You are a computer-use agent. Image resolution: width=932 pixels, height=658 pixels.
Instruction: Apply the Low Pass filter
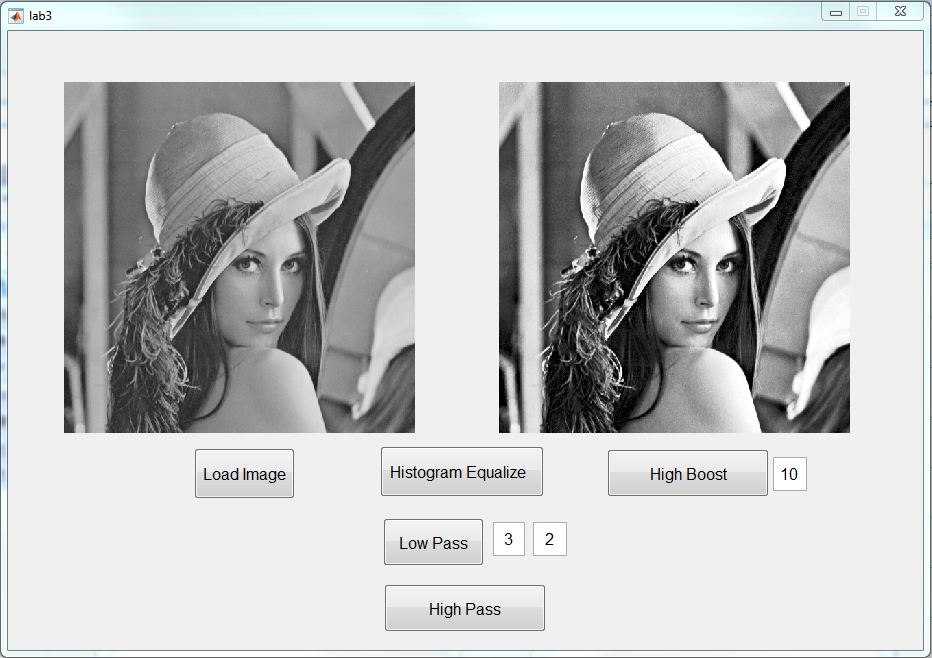coord(433,543)
